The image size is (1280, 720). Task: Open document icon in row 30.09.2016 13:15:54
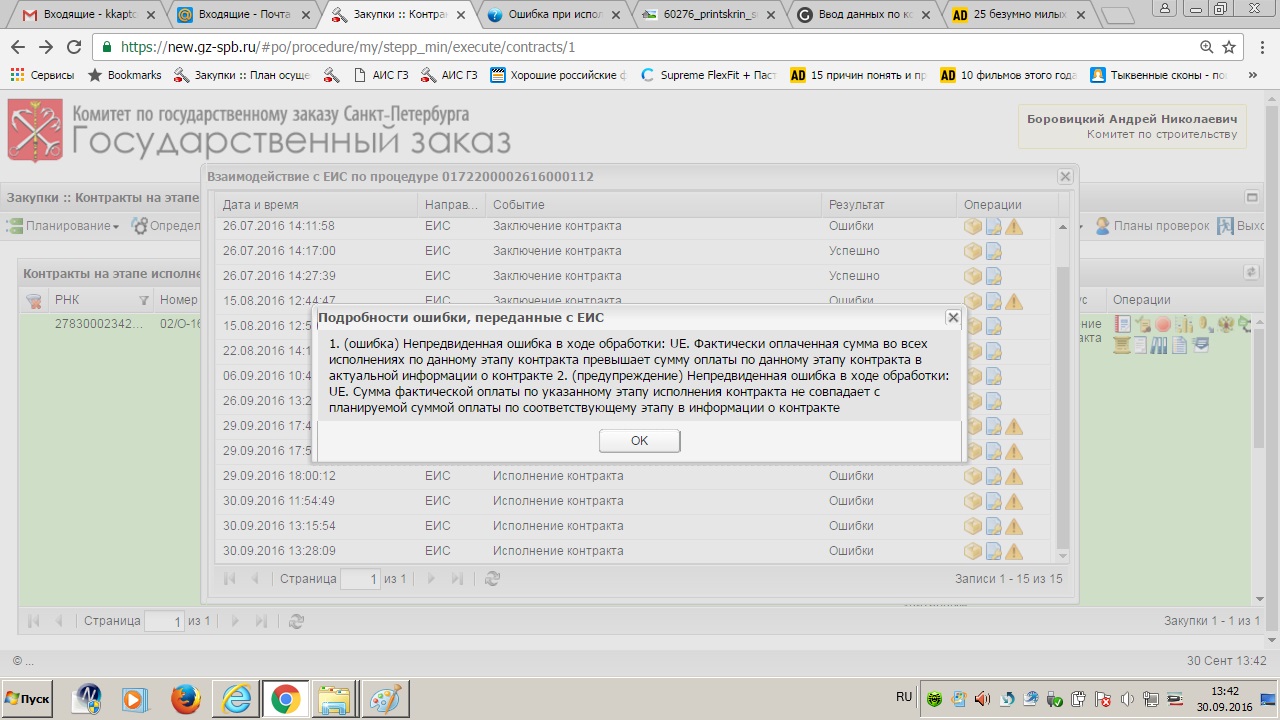coord(993,526)
